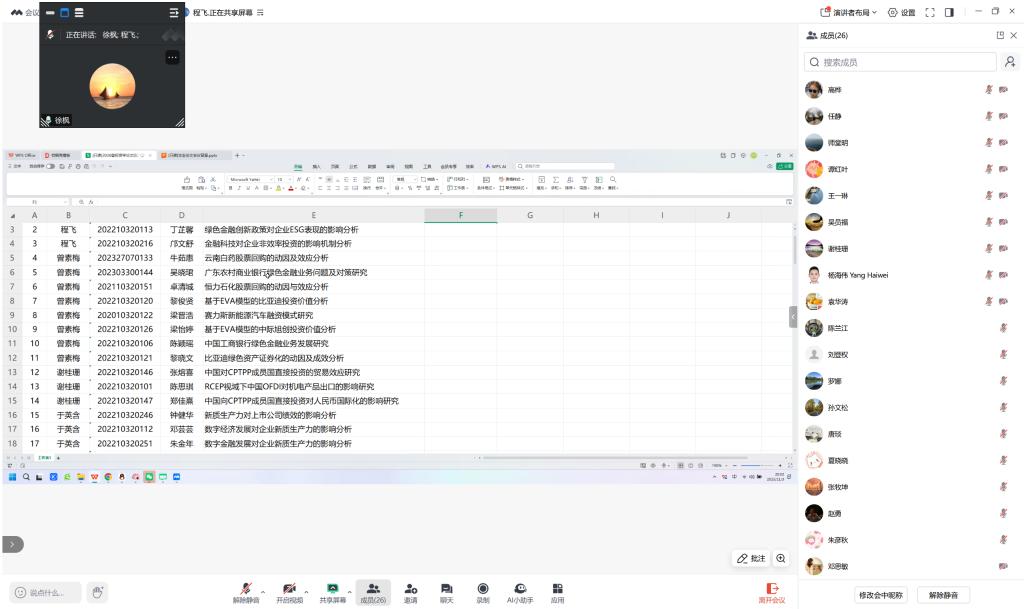
Task: Start 录制 (Record) from bottom toolbar
Action: point(483,592)
